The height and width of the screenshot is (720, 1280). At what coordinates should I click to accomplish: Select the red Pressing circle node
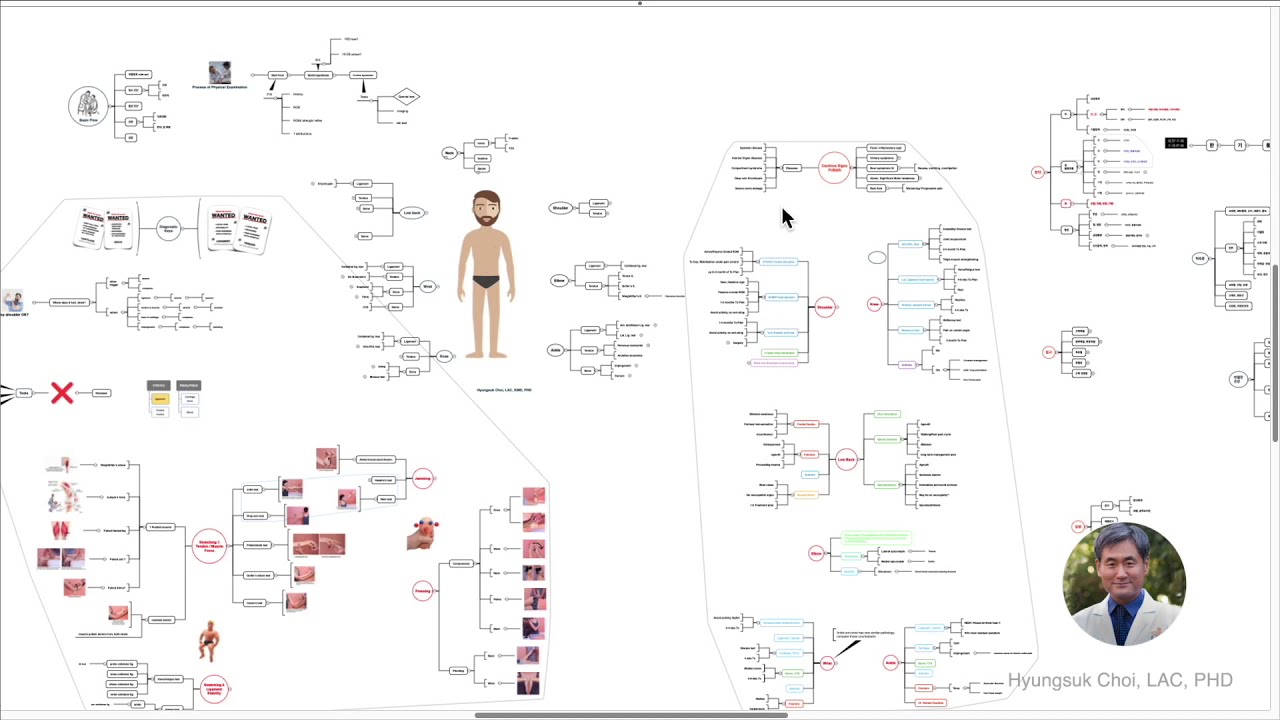coord(422,591)
